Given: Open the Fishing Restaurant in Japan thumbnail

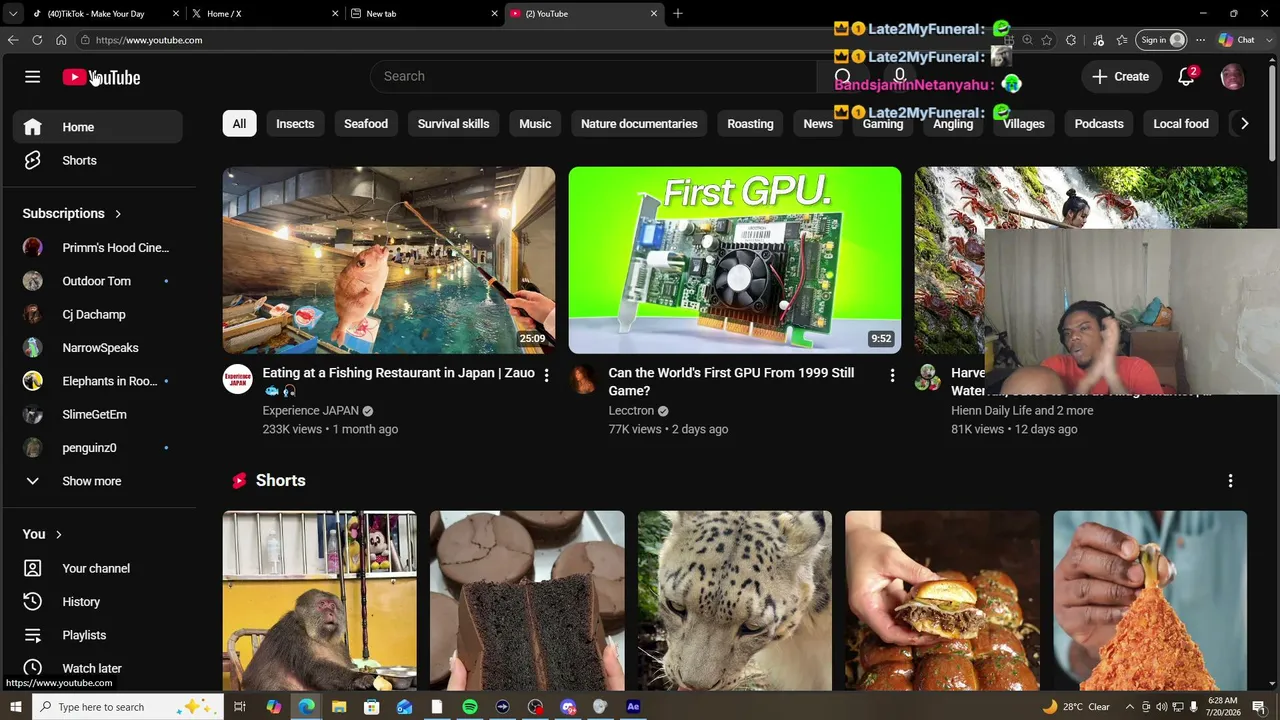Looking at the screenshot, I should (389, 260).
